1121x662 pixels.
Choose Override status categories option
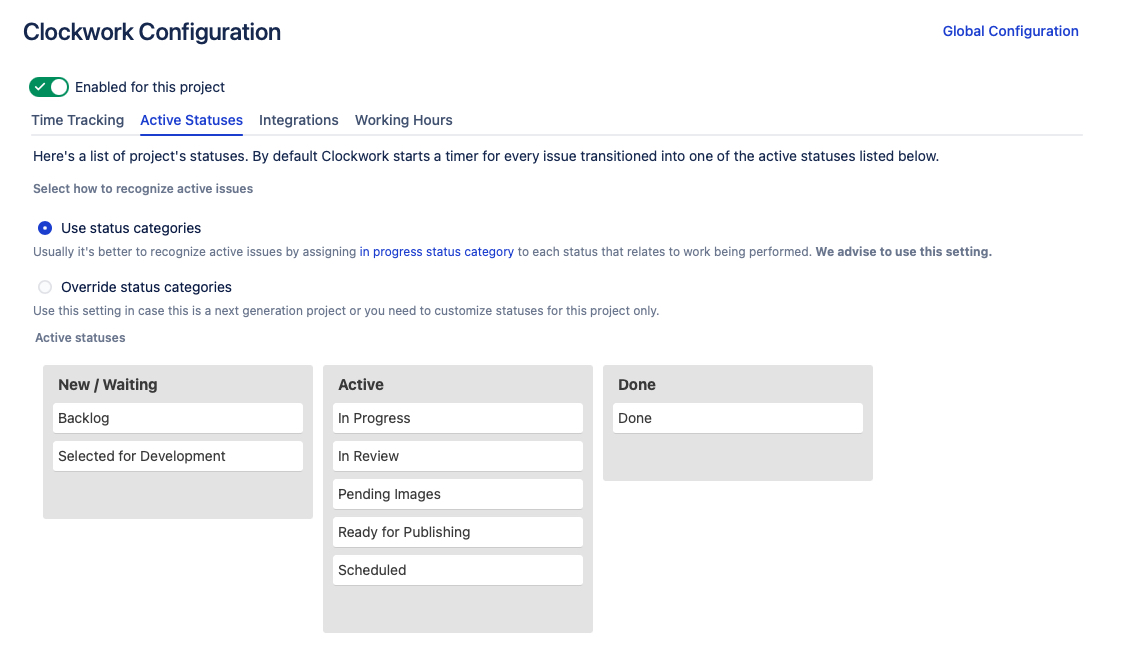click(x=45, y=287)
